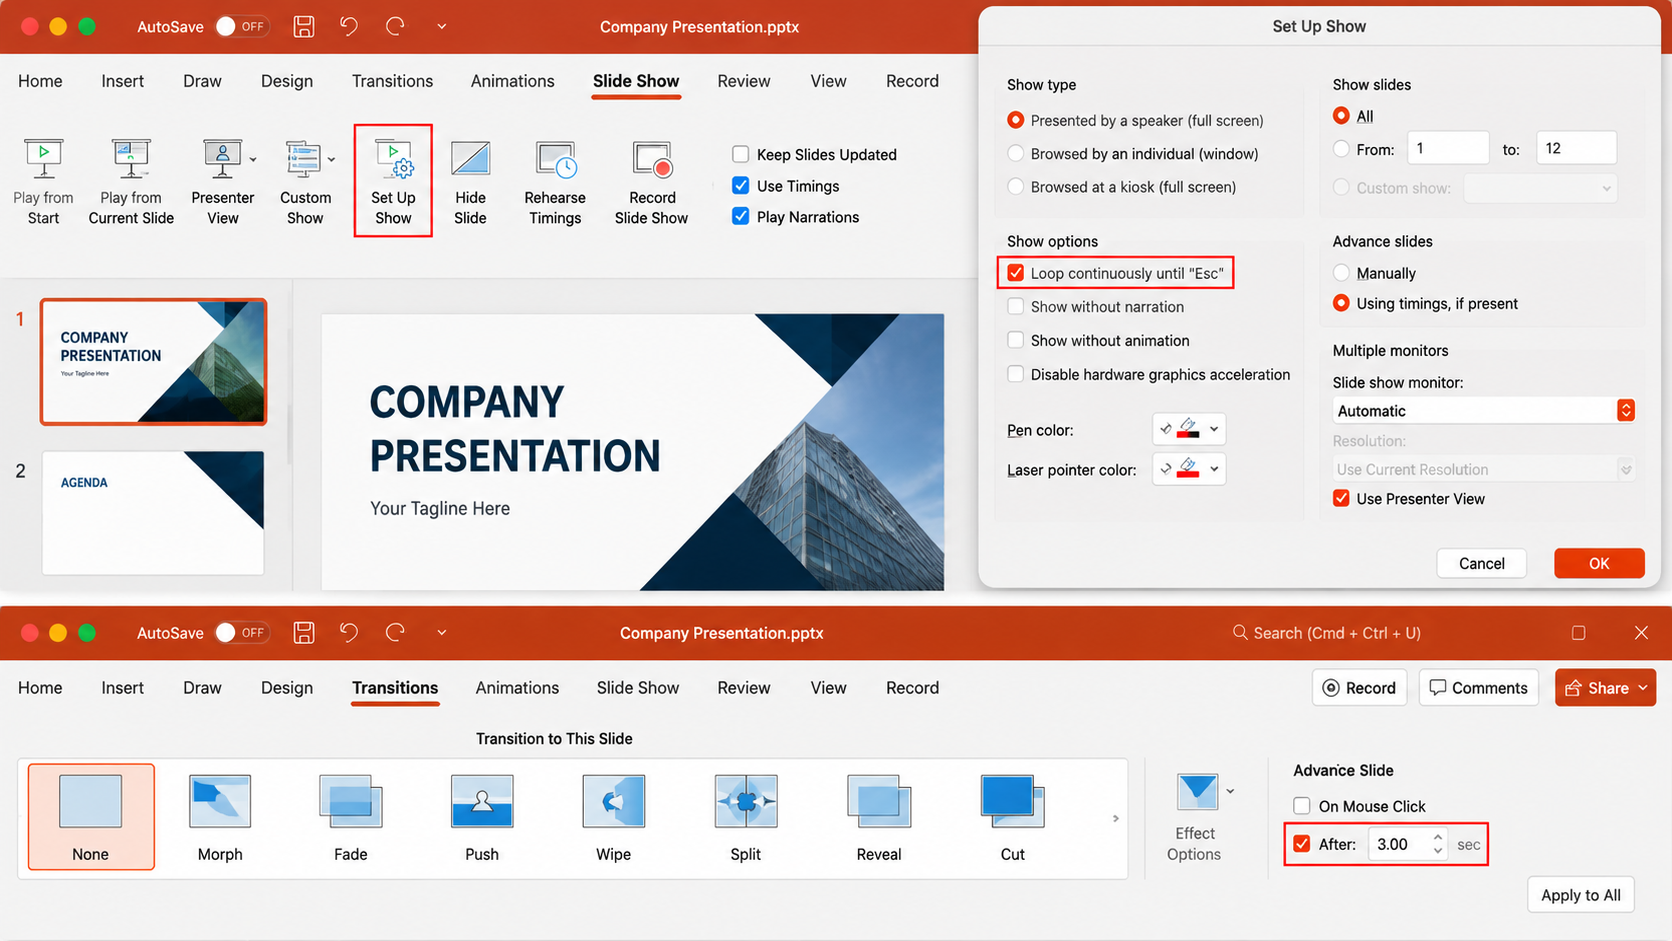This screenshot has width=1672, height=941.
Task: Open Pen color dropdown
Action: pos(1189,429)
